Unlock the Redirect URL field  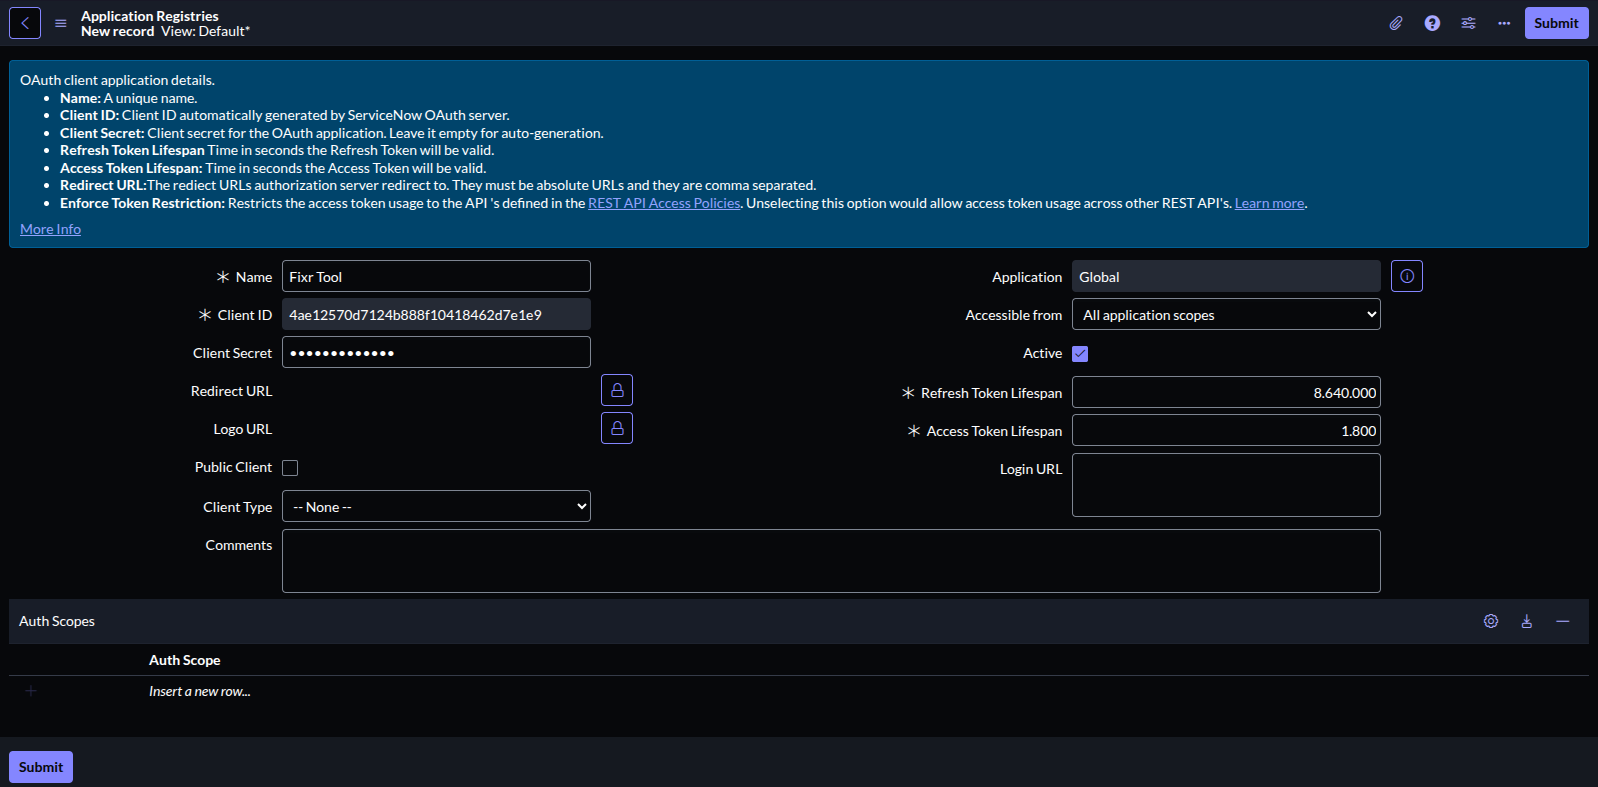click(617, 390)
